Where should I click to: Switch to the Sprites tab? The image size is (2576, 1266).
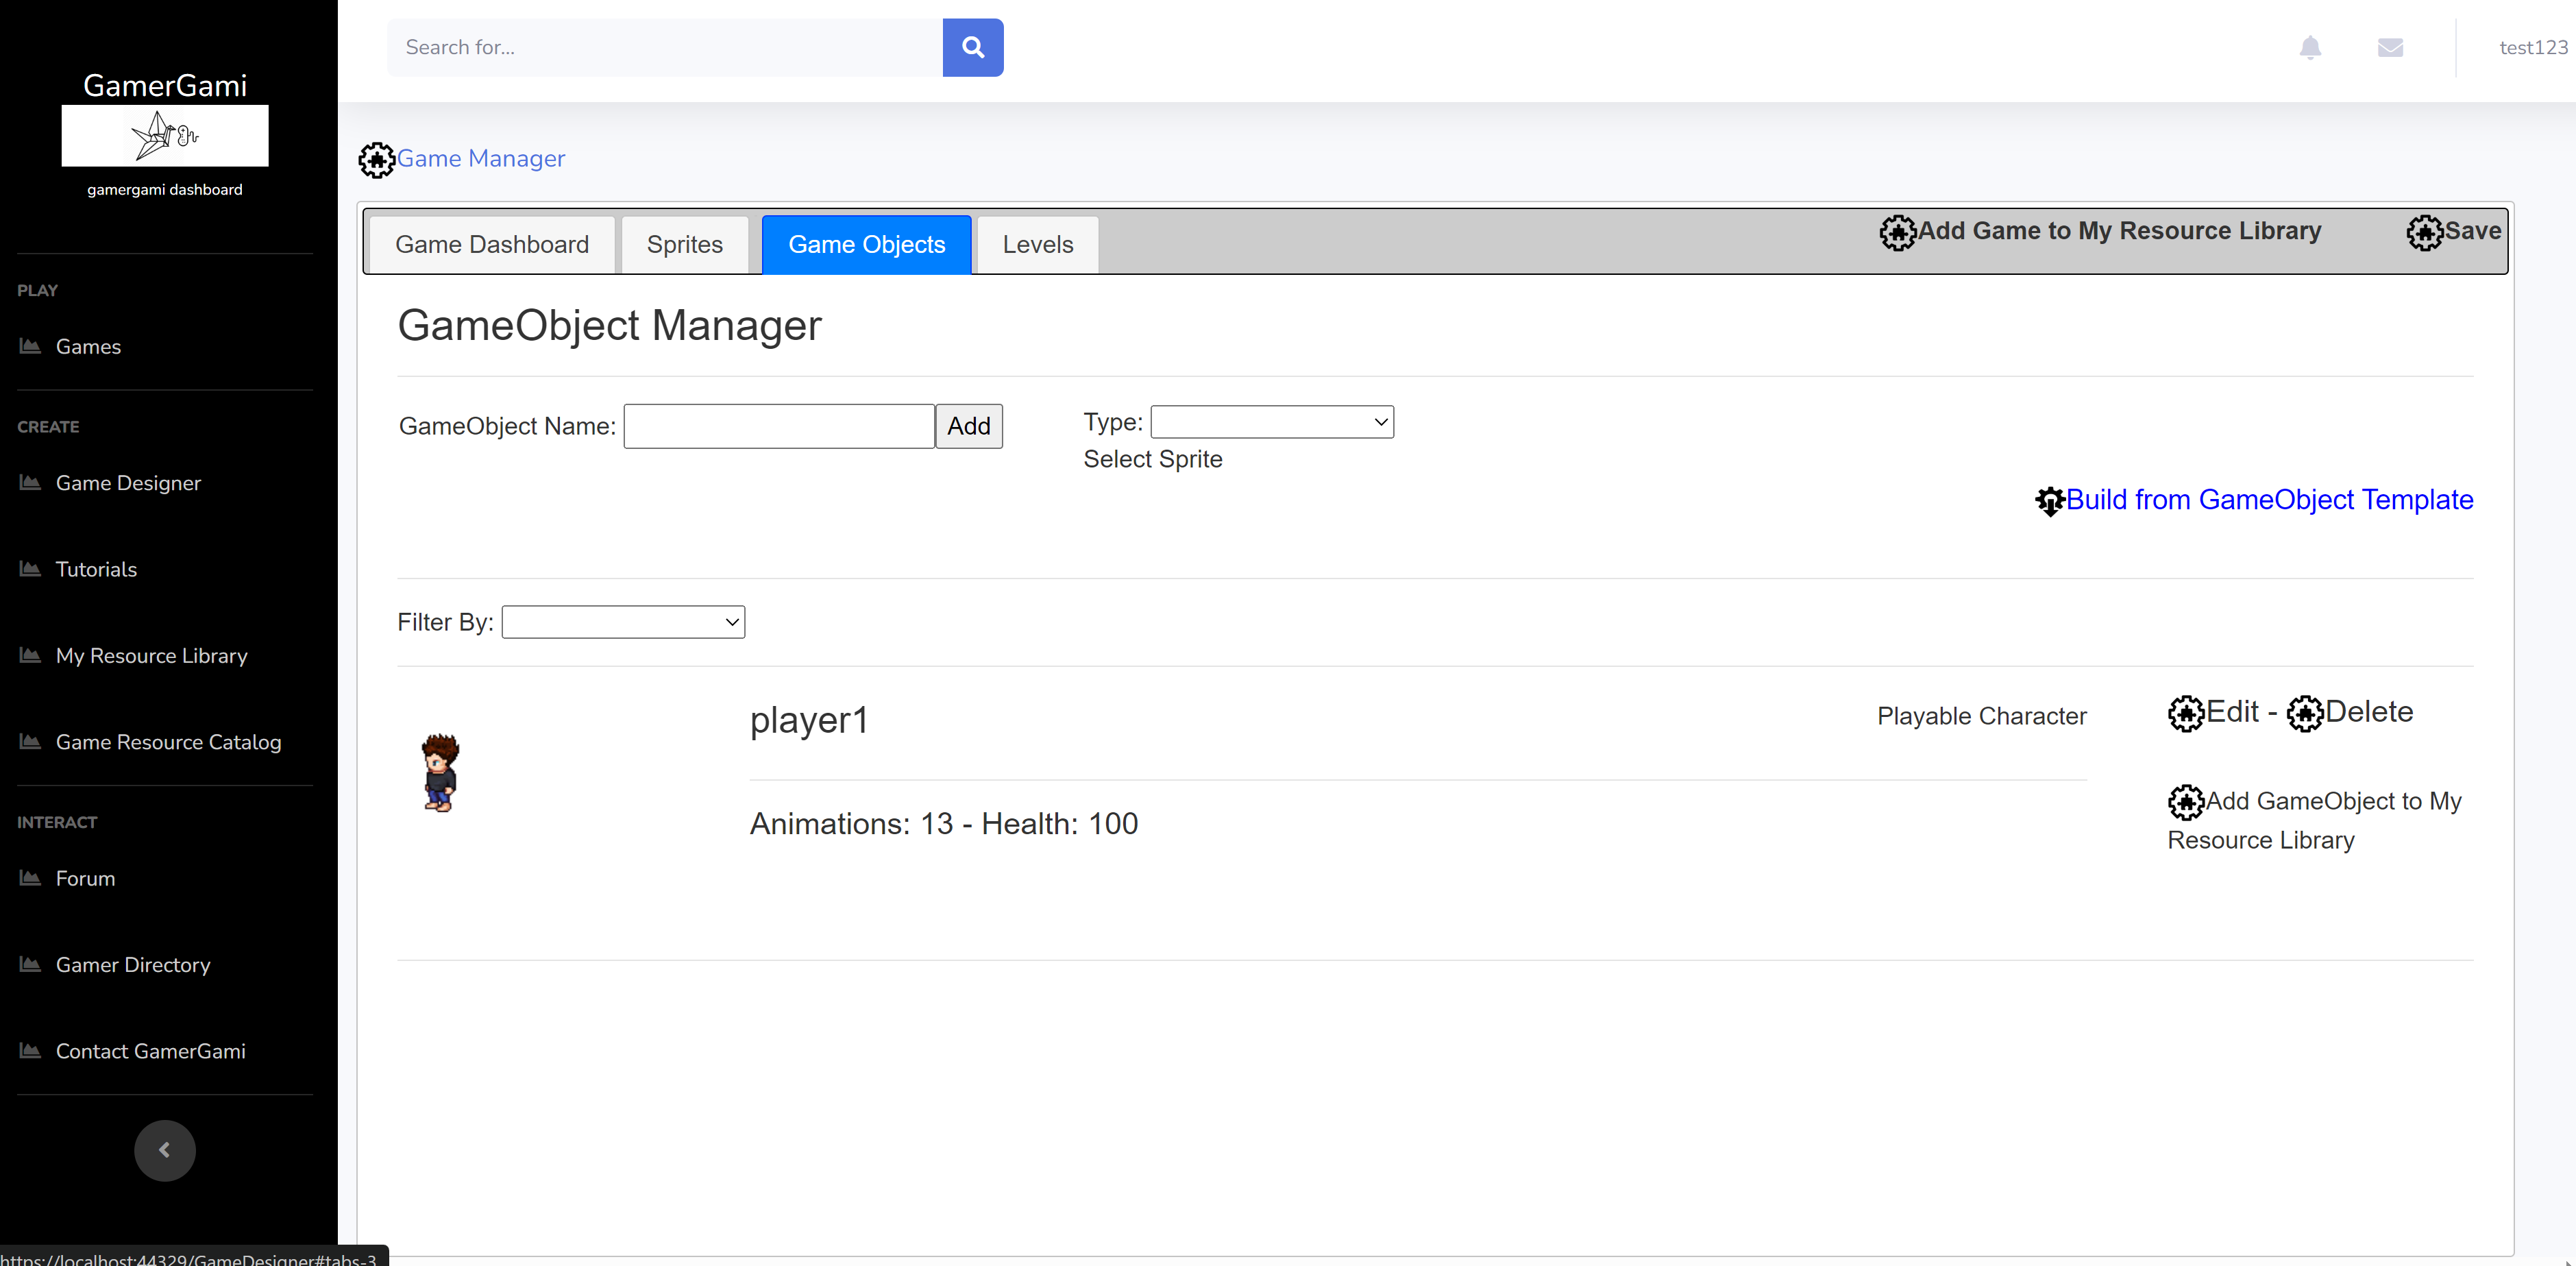pos(684,245)
